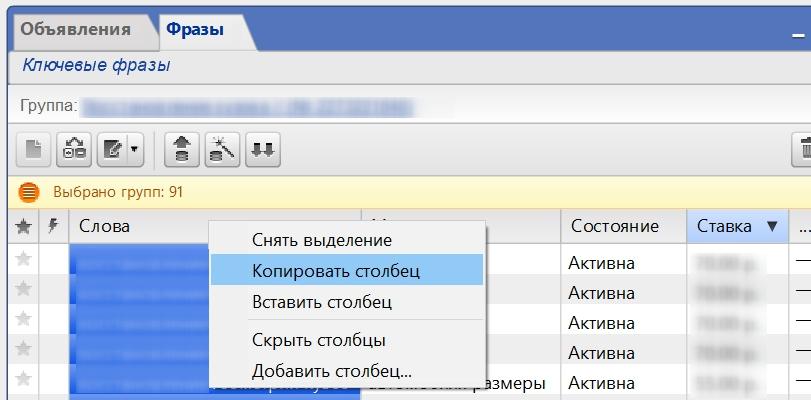Click the orange selected groups icon
This screenshot has height=400, width=811.
[29, 192]
